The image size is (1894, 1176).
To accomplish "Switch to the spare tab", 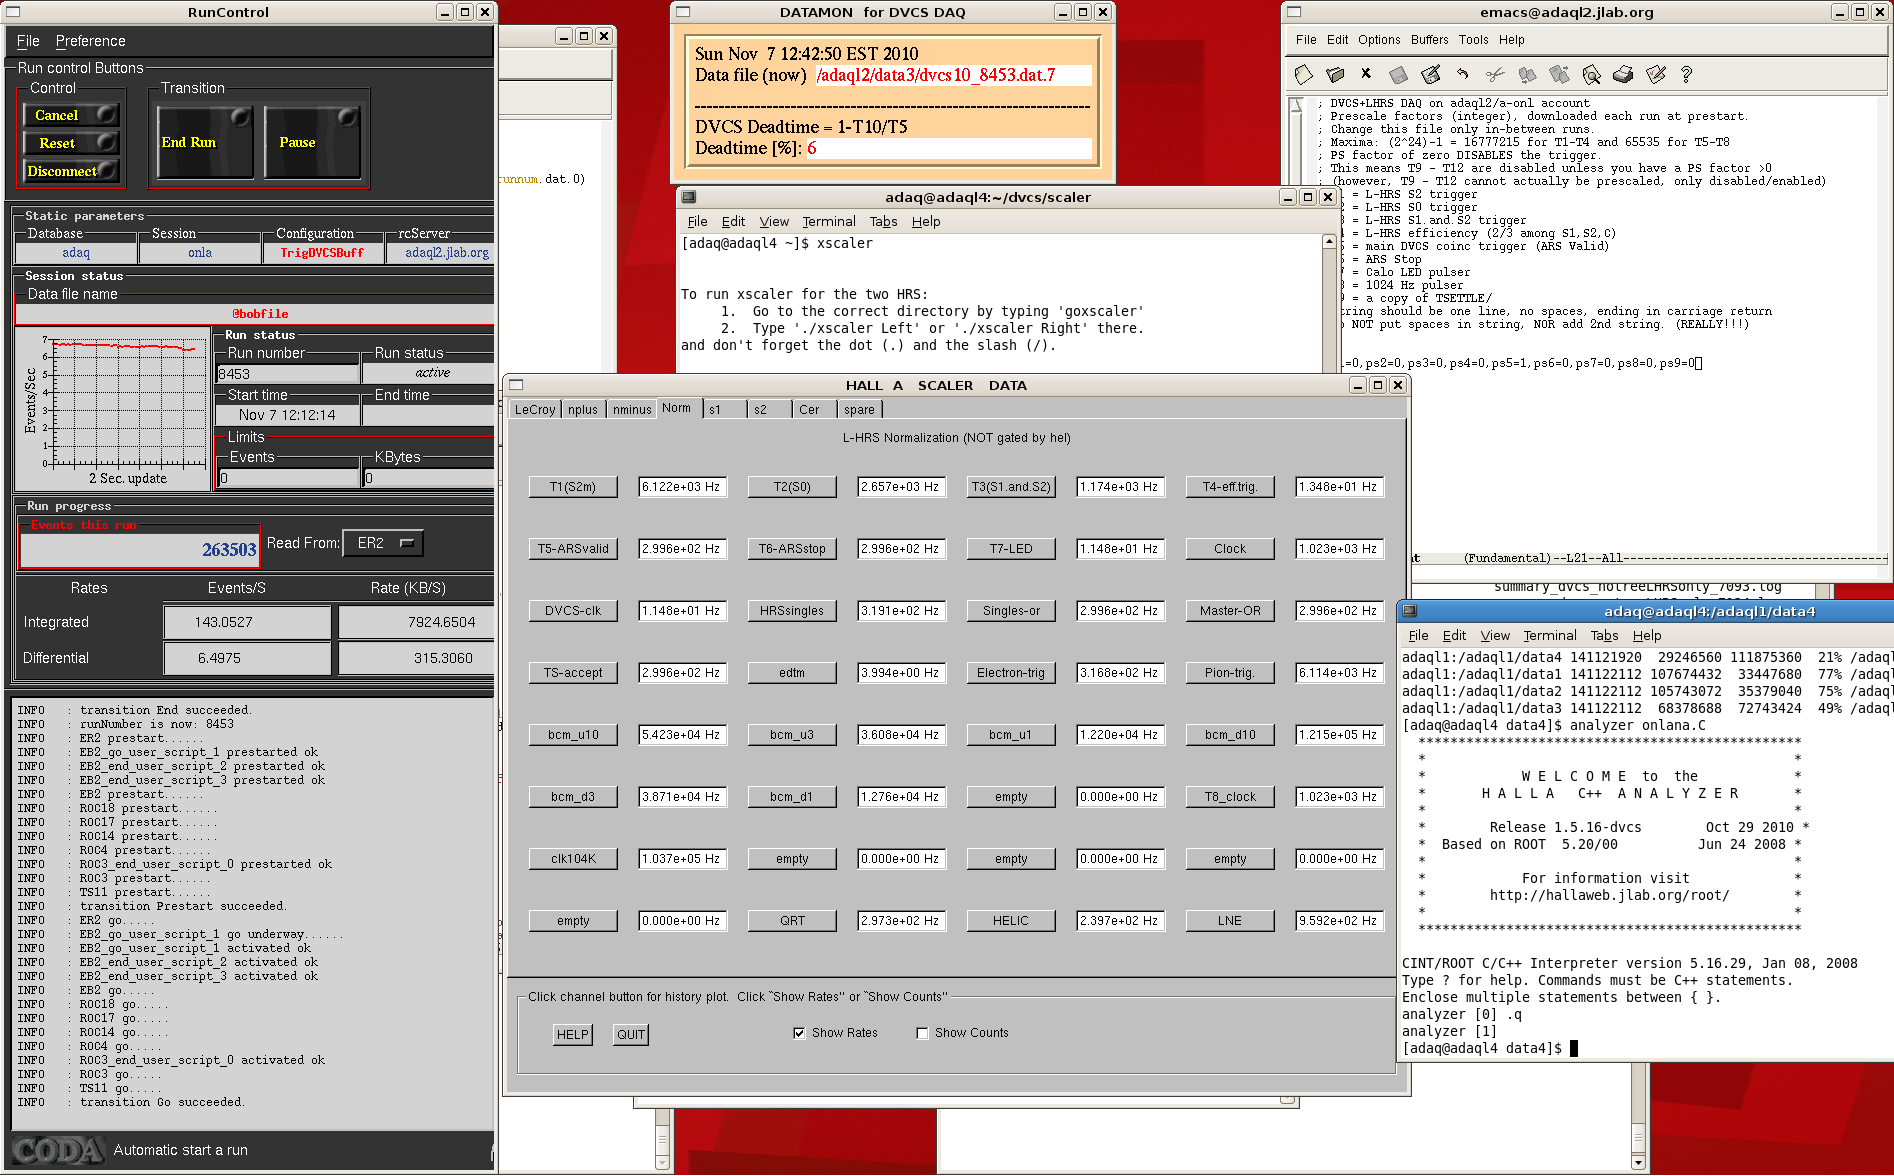I will point(859,409).
